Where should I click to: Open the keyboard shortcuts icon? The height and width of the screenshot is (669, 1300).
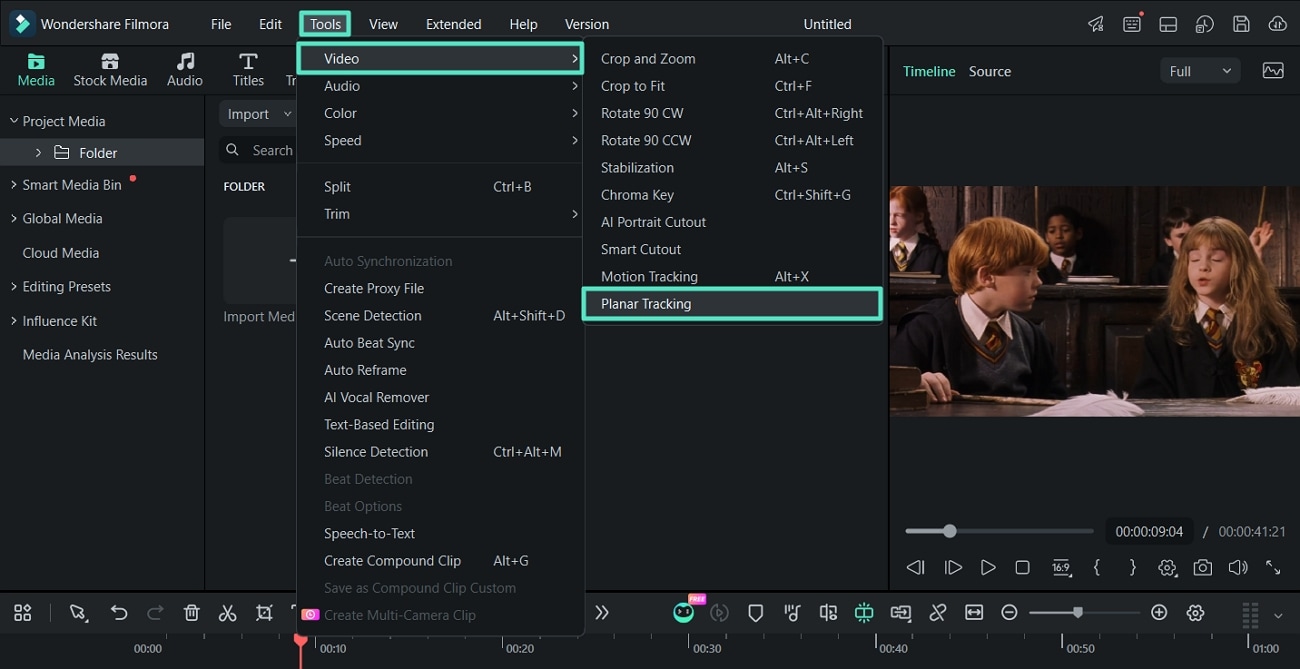point(1132,24)
